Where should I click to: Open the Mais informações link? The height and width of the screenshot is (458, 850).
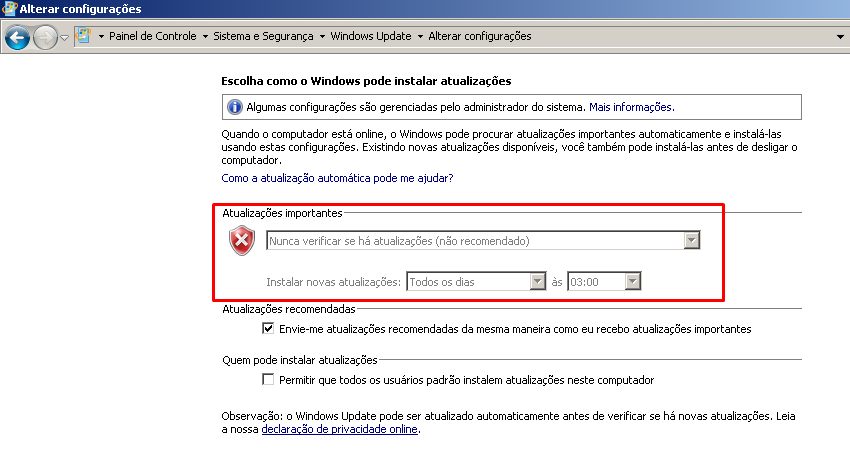[632, 107]
